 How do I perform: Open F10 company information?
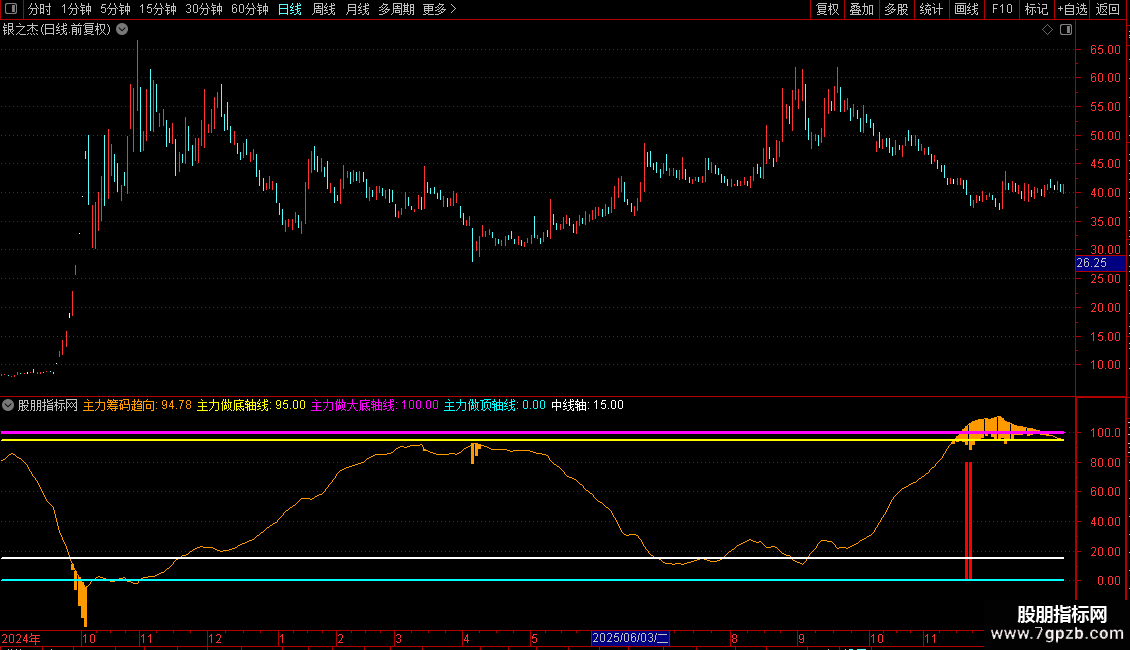[1002, 9]
